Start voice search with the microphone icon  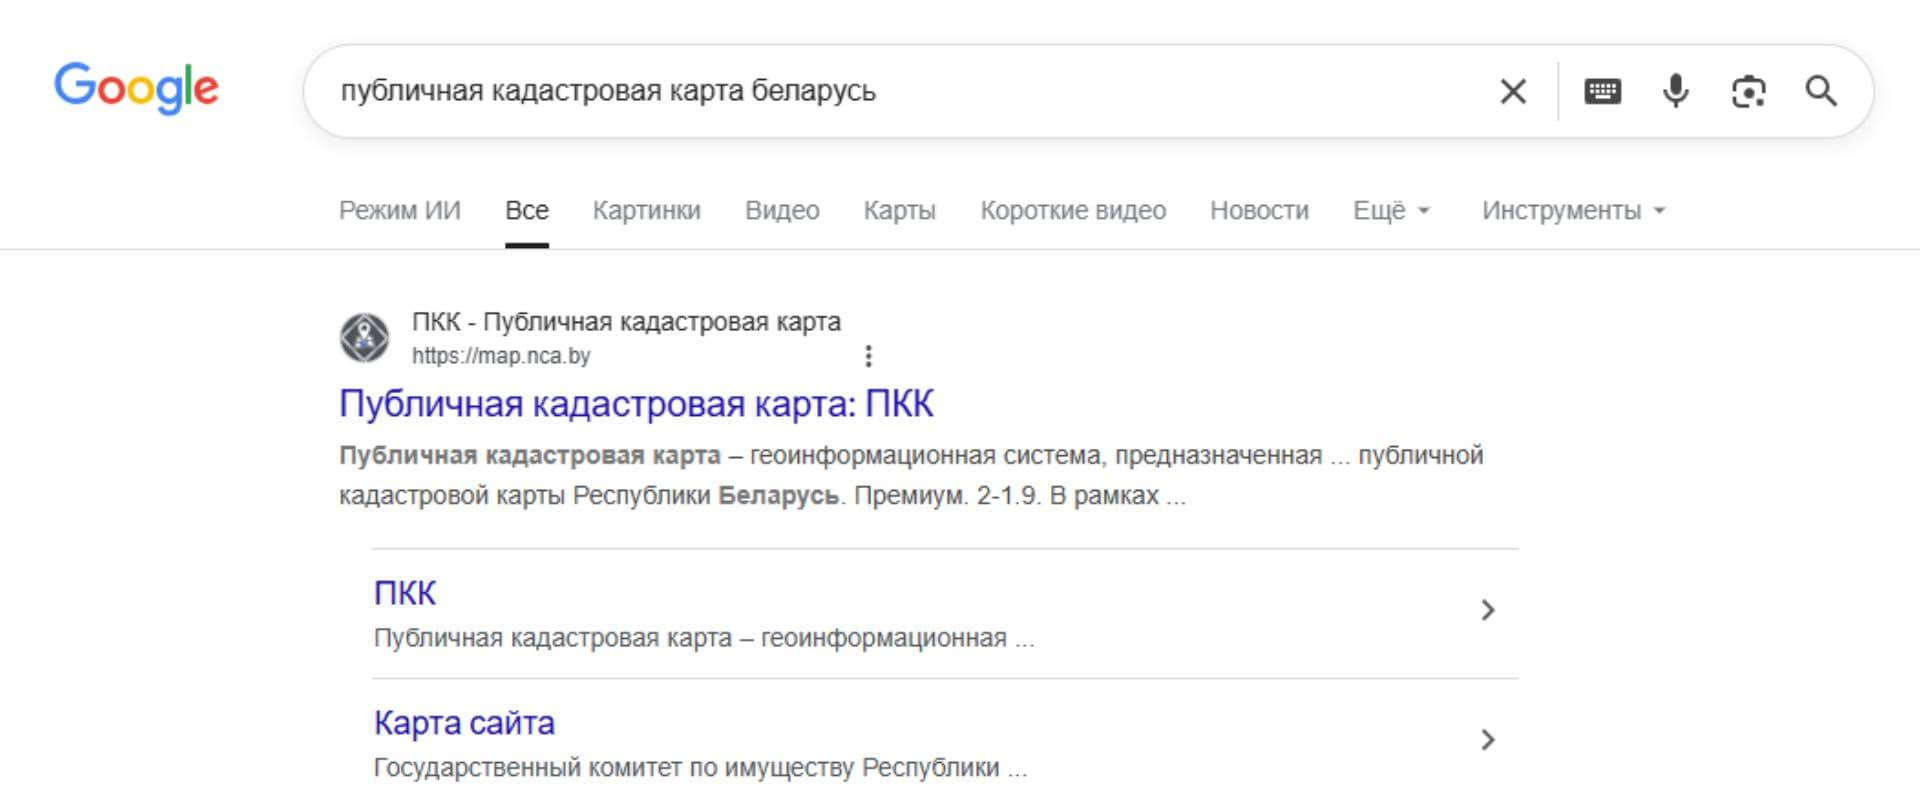click(x=1675, y=91)
